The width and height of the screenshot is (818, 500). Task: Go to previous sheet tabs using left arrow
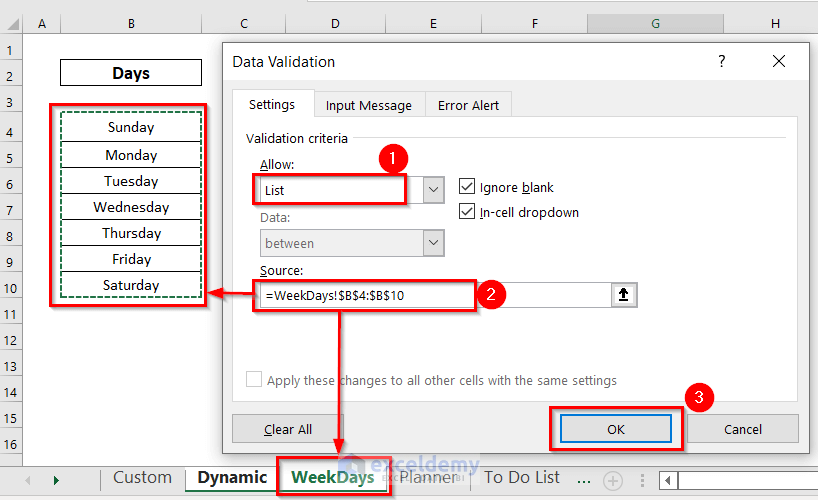(28, 480)
